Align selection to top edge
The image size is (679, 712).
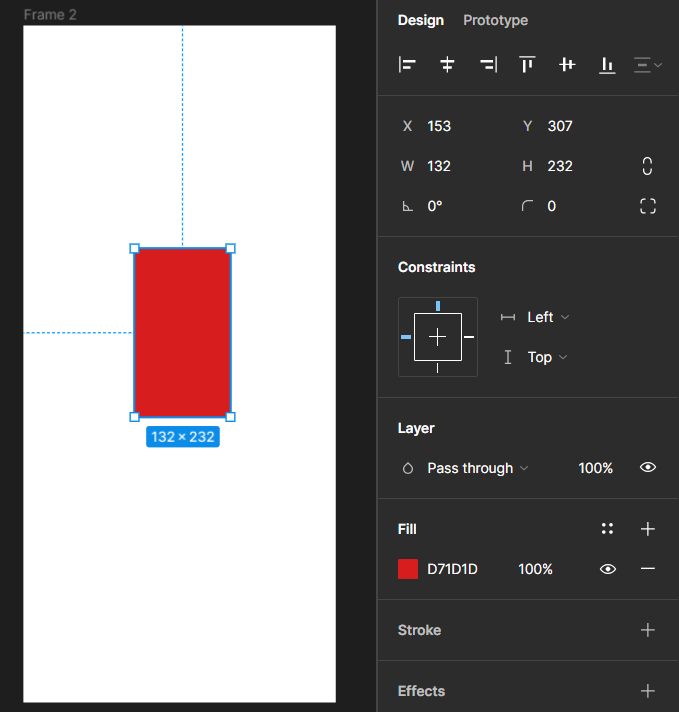coord(527,65)
